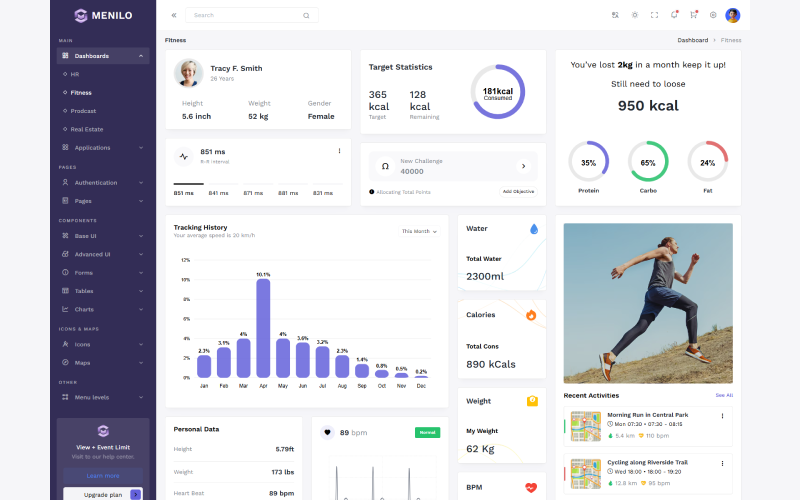Open the language translate icon in header
The height and width of the screenshot is (500, 800).
point(615,15)
